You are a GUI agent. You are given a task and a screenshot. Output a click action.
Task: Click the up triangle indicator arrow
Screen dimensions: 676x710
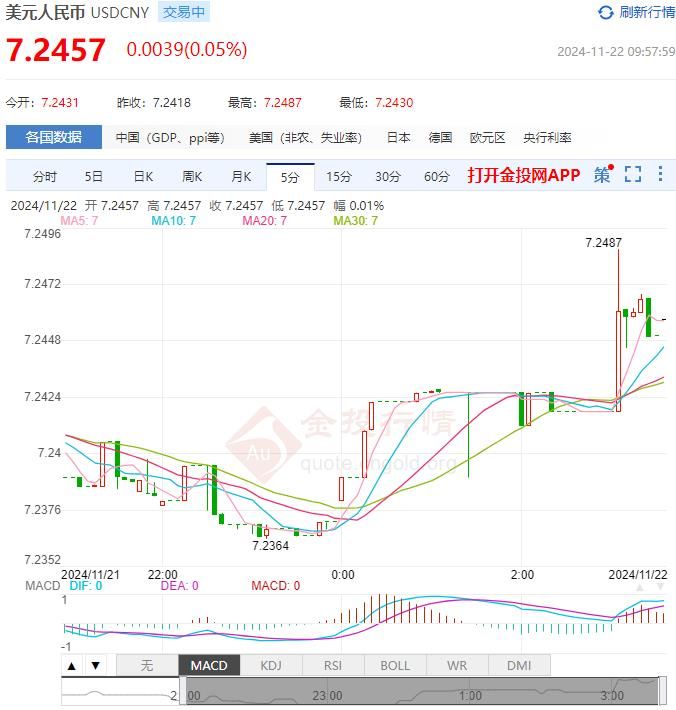73,666
